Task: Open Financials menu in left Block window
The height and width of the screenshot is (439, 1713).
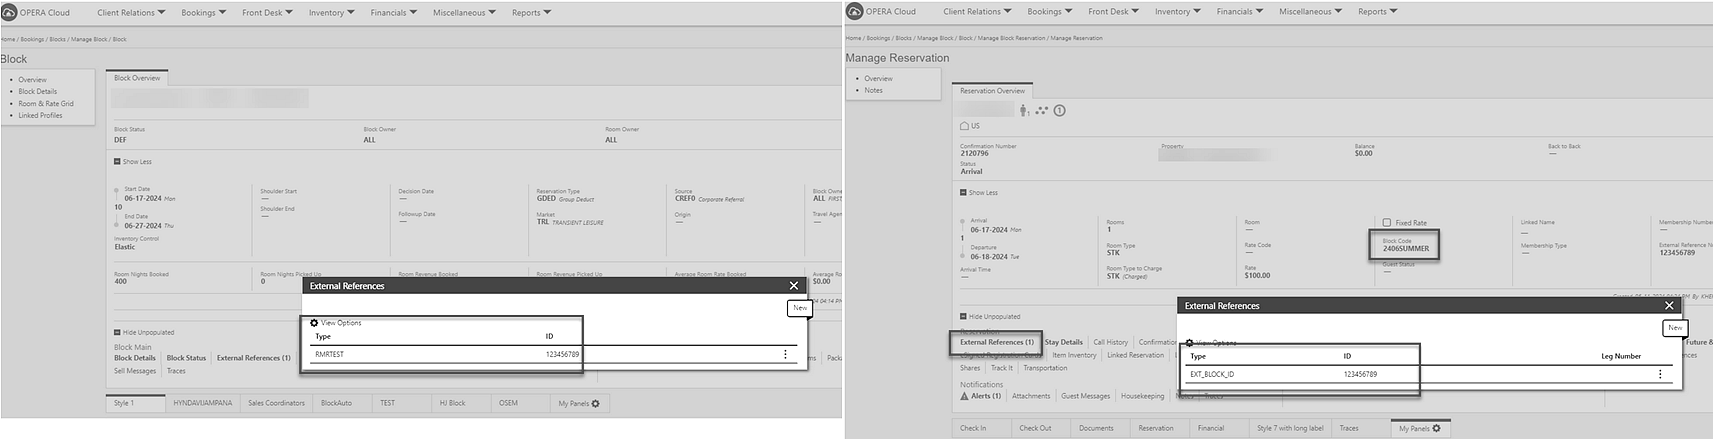Action: click(x=393, y=13)
